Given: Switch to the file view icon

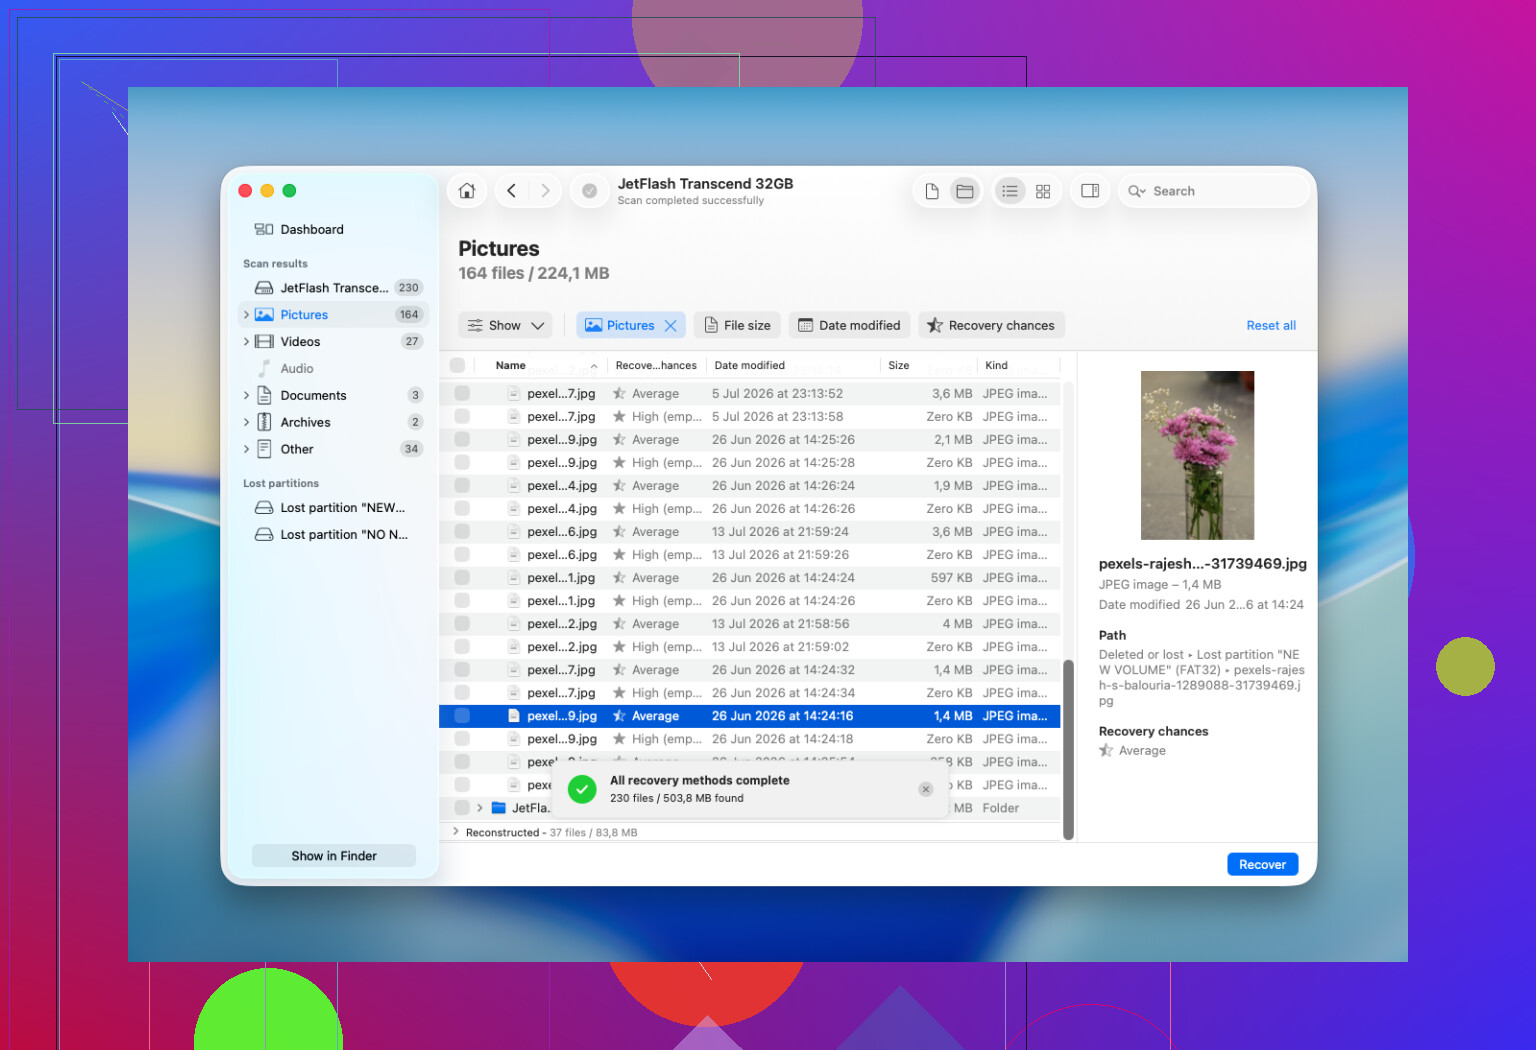Looking at the screenshot, I should click(932, 191).
